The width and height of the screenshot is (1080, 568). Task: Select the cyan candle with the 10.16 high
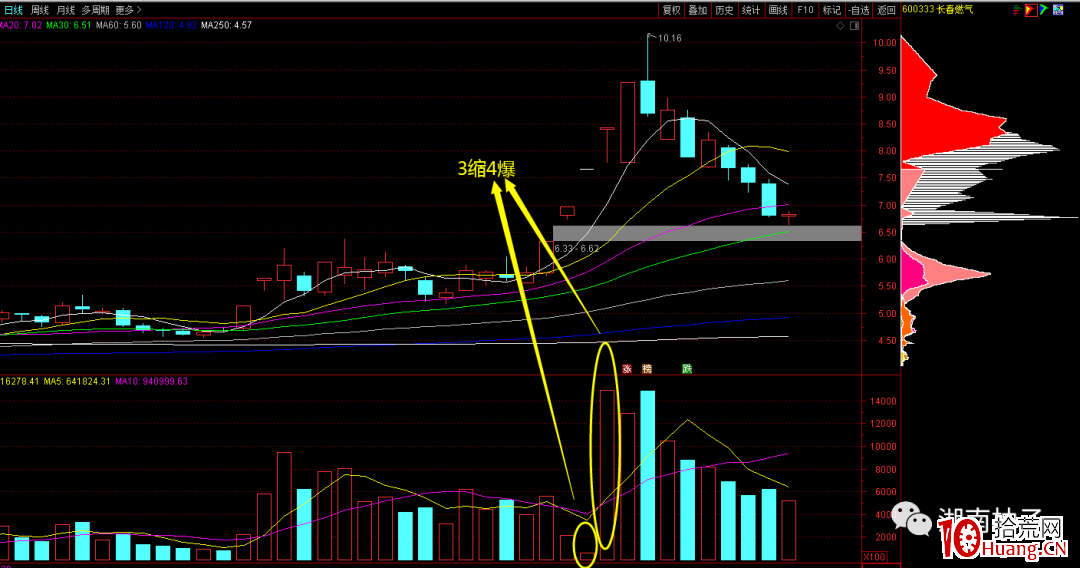(647, 96)
